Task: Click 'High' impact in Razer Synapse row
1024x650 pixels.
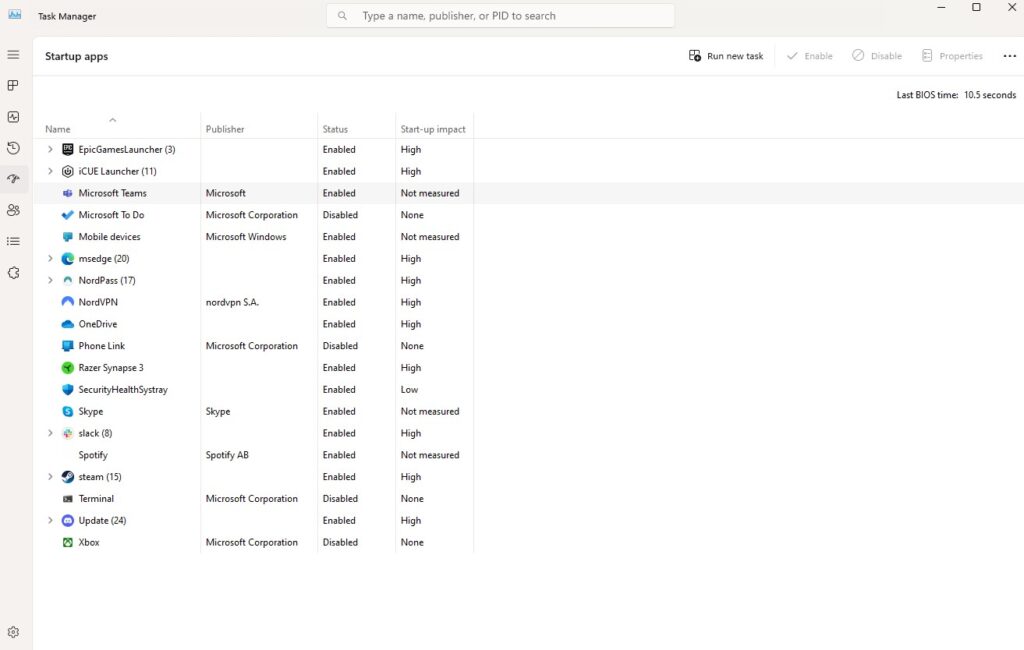Action: [411, 368]
